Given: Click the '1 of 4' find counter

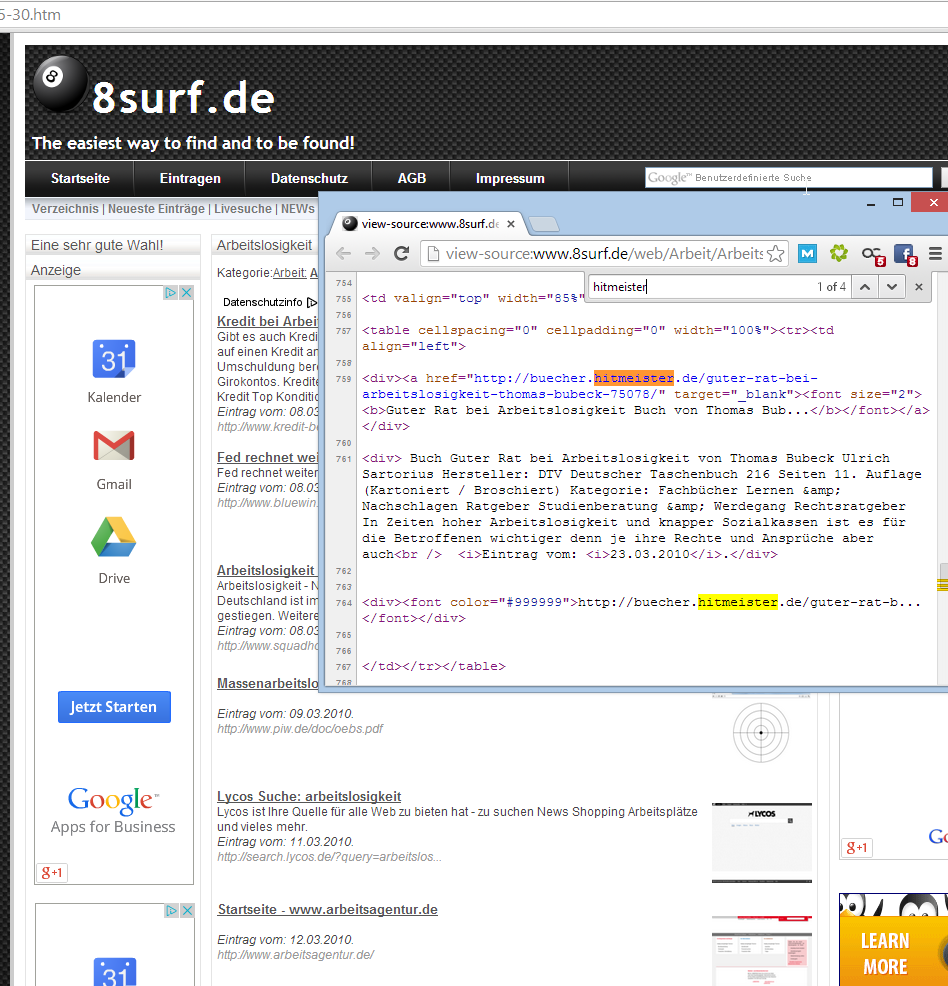Looking at the screenshot, I should (831, 287).
